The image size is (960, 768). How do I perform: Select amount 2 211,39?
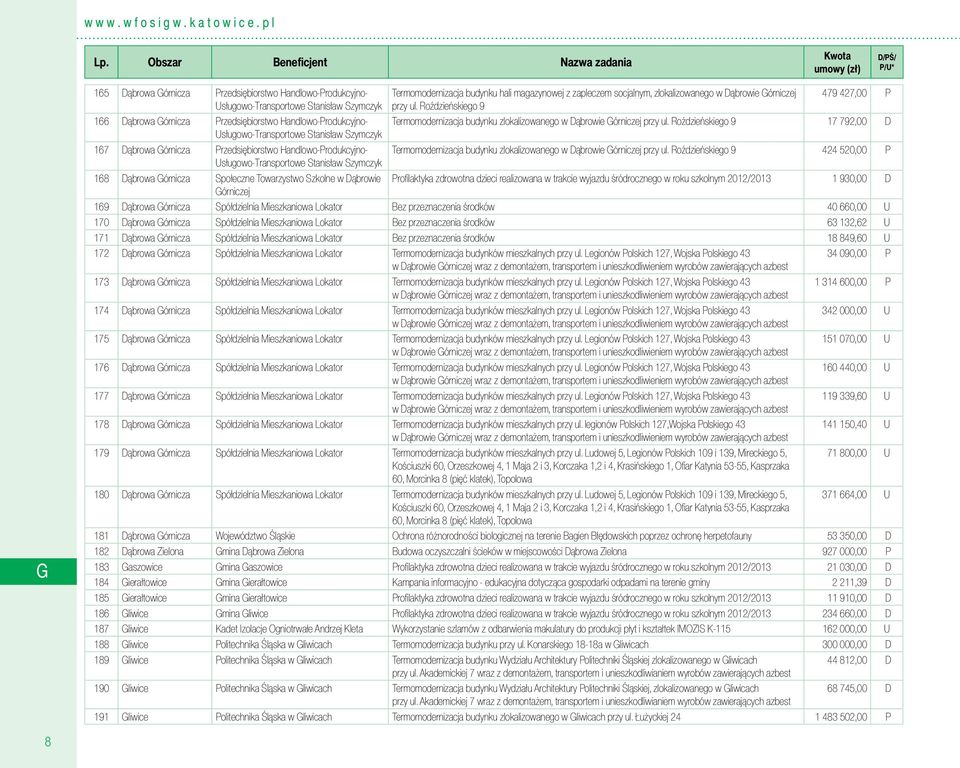pos(850,582)
